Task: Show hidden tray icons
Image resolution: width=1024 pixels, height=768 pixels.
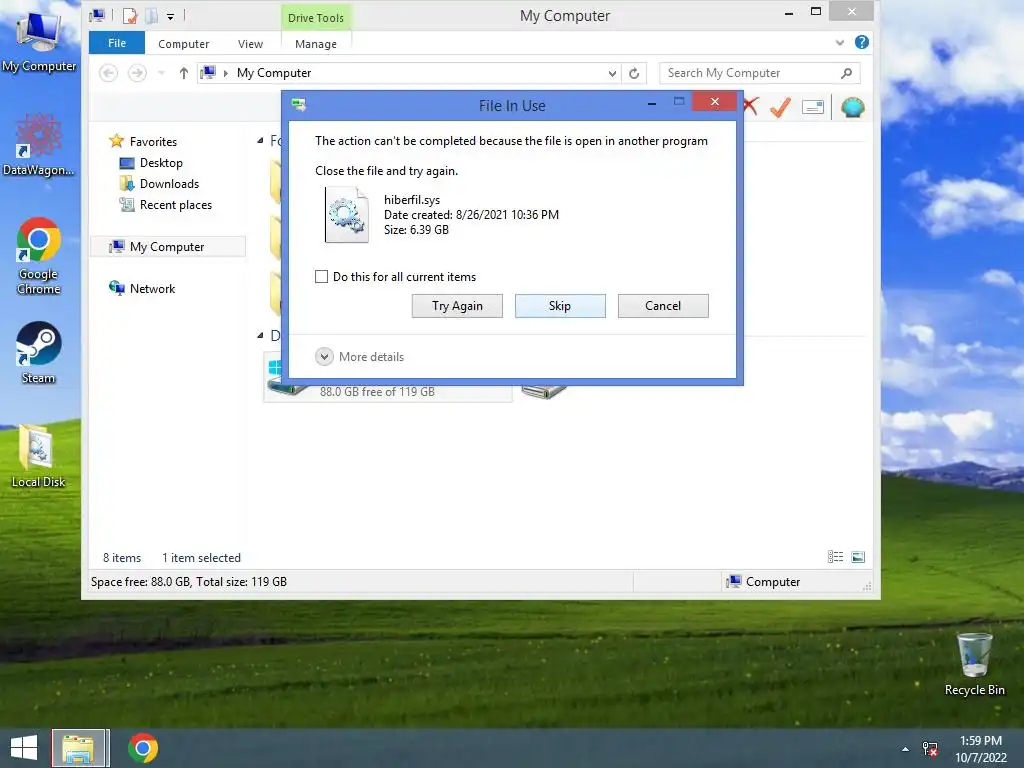Action: 905,749
